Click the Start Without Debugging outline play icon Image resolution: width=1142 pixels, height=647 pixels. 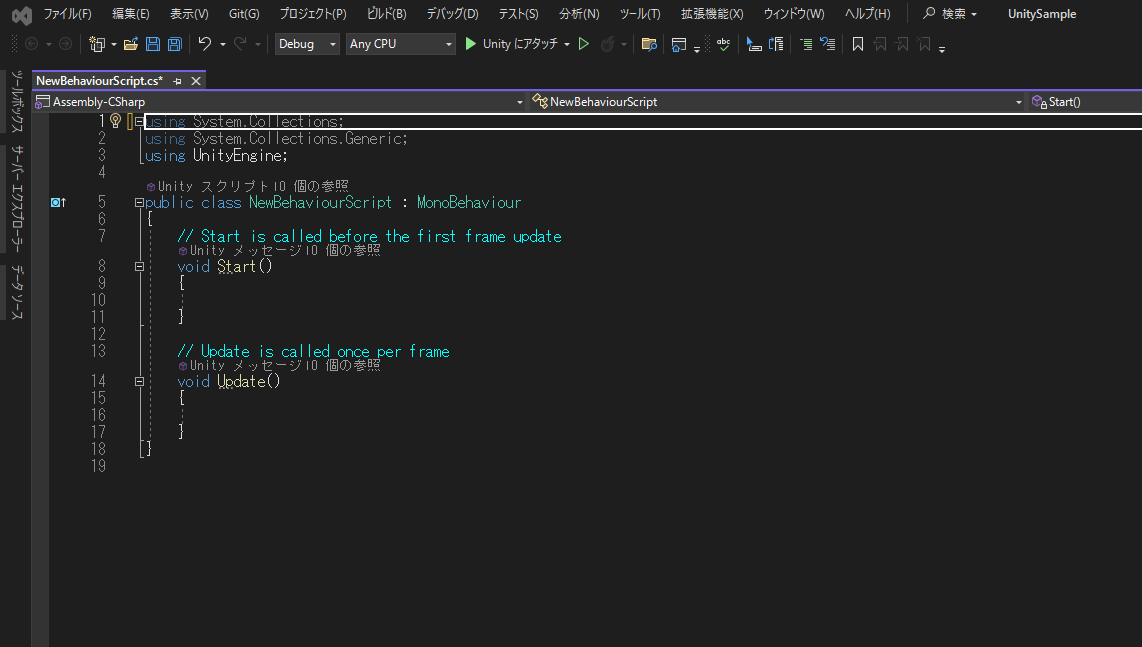point(583,44)
